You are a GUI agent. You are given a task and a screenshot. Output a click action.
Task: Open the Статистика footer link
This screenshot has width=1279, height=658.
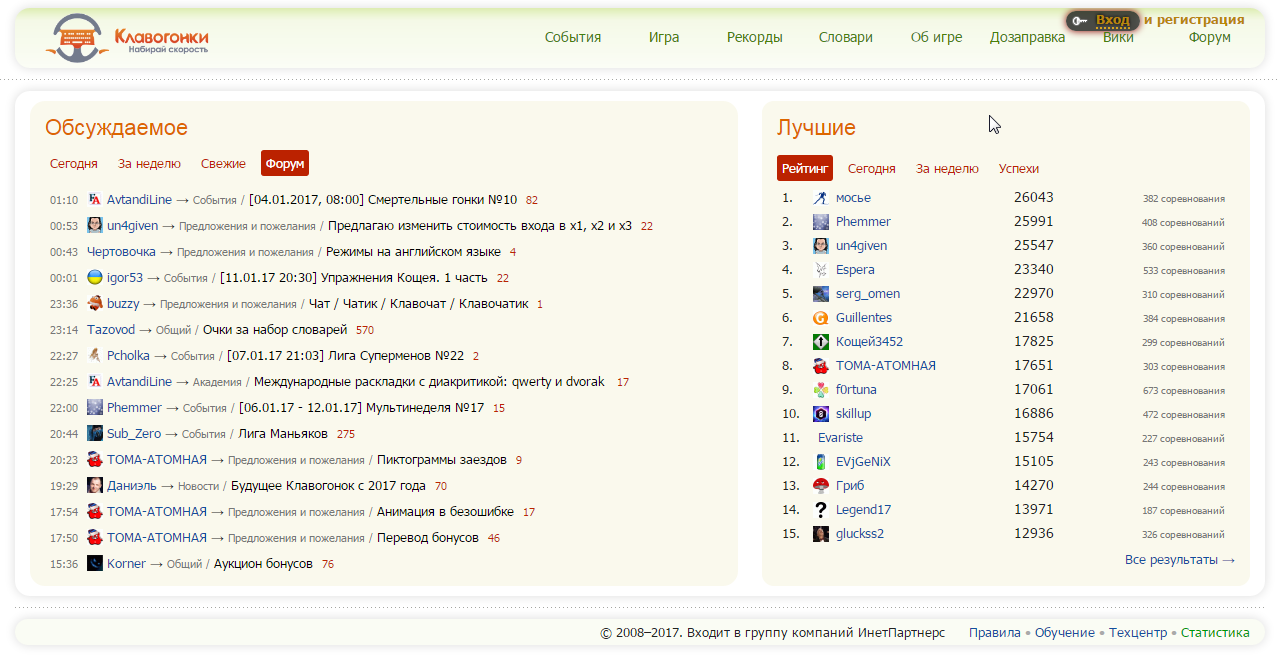[1215, 633]
